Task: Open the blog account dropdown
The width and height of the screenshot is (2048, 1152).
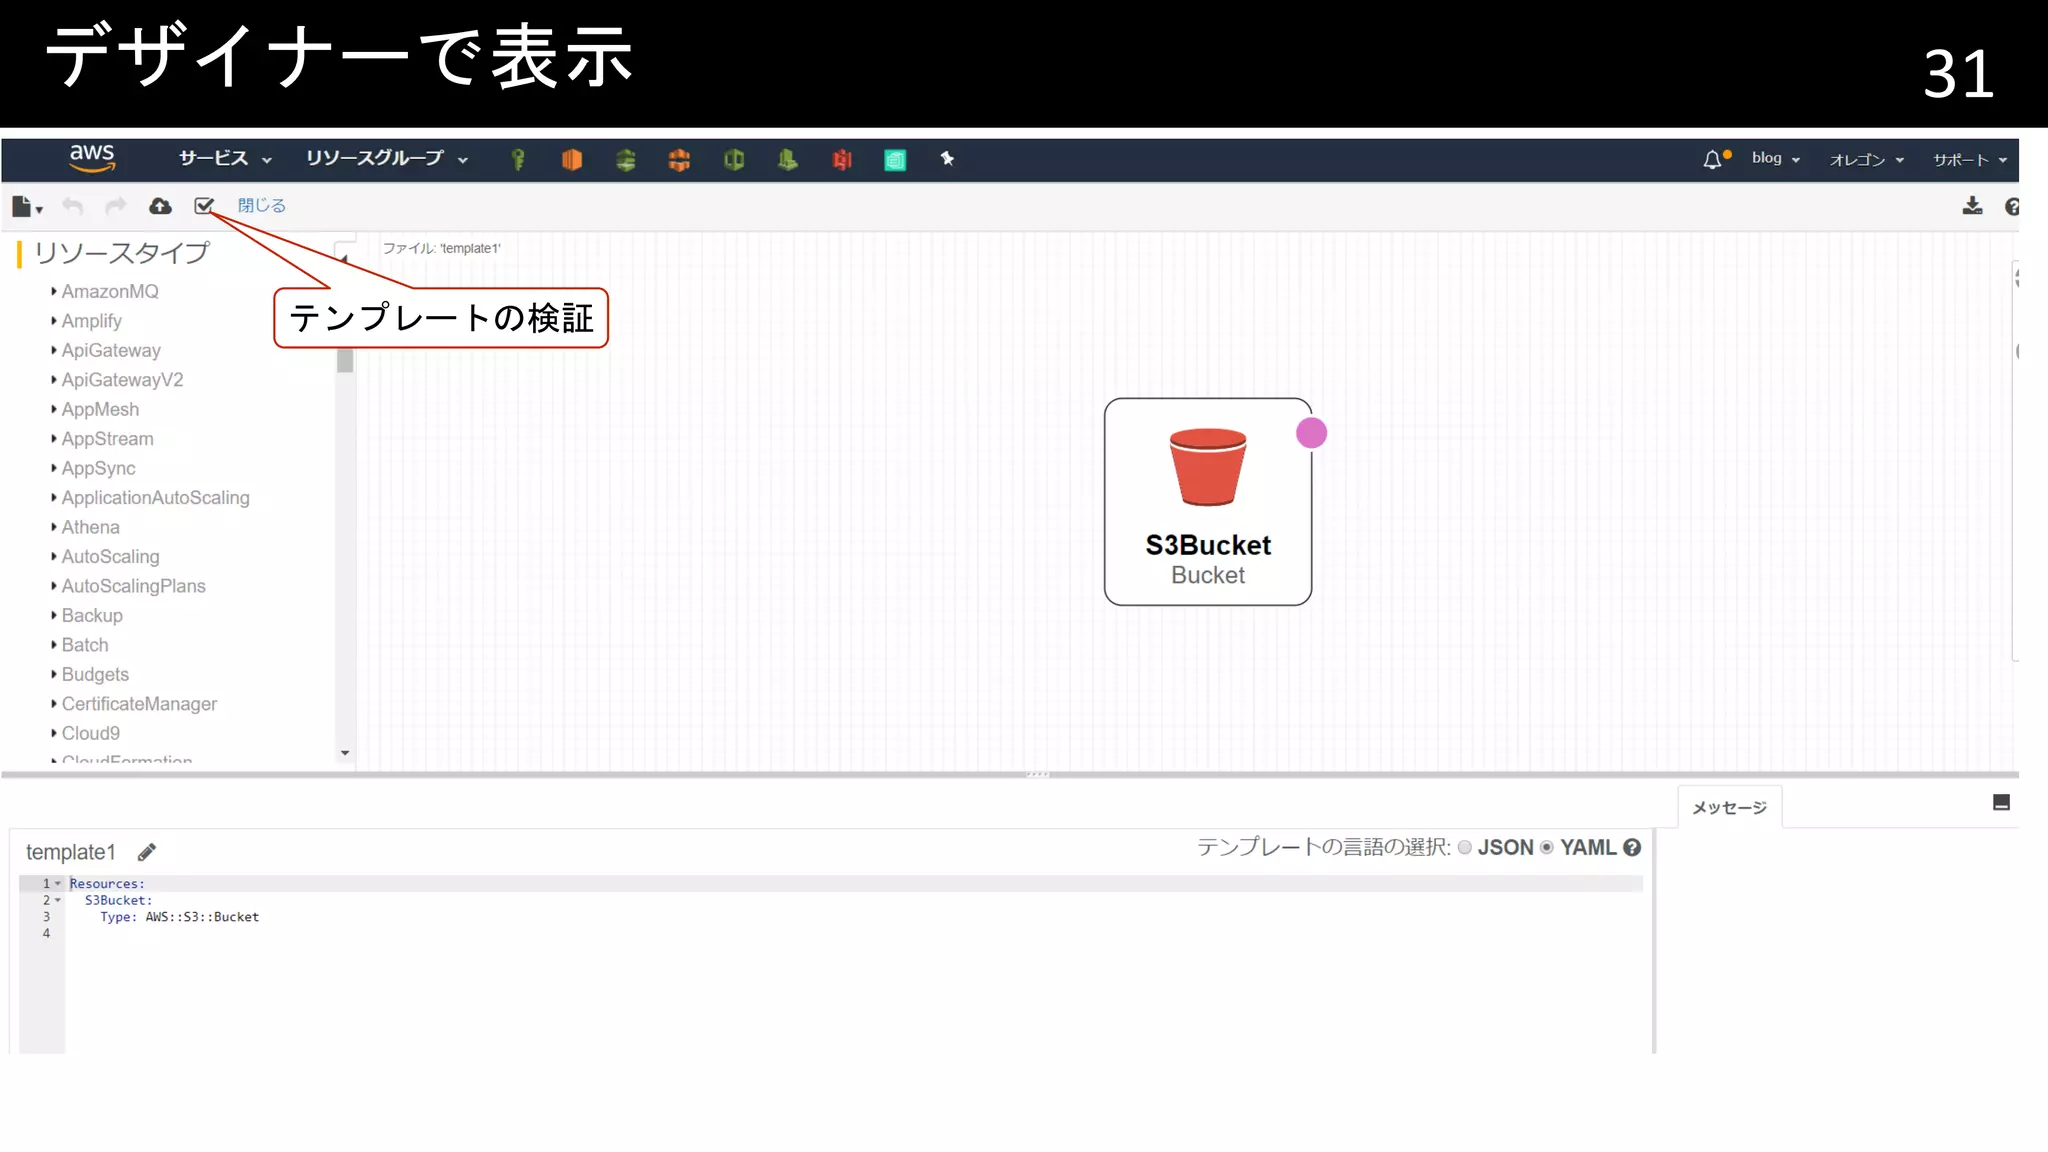Action: click(x=1776, y=159)
